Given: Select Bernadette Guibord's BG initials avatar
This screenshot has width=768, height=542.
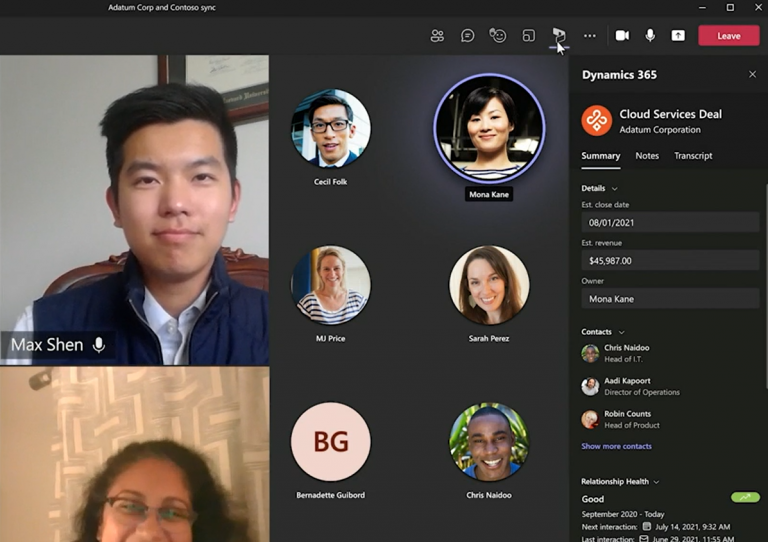Looking at the screenshot, I should (x=331, y=442).
